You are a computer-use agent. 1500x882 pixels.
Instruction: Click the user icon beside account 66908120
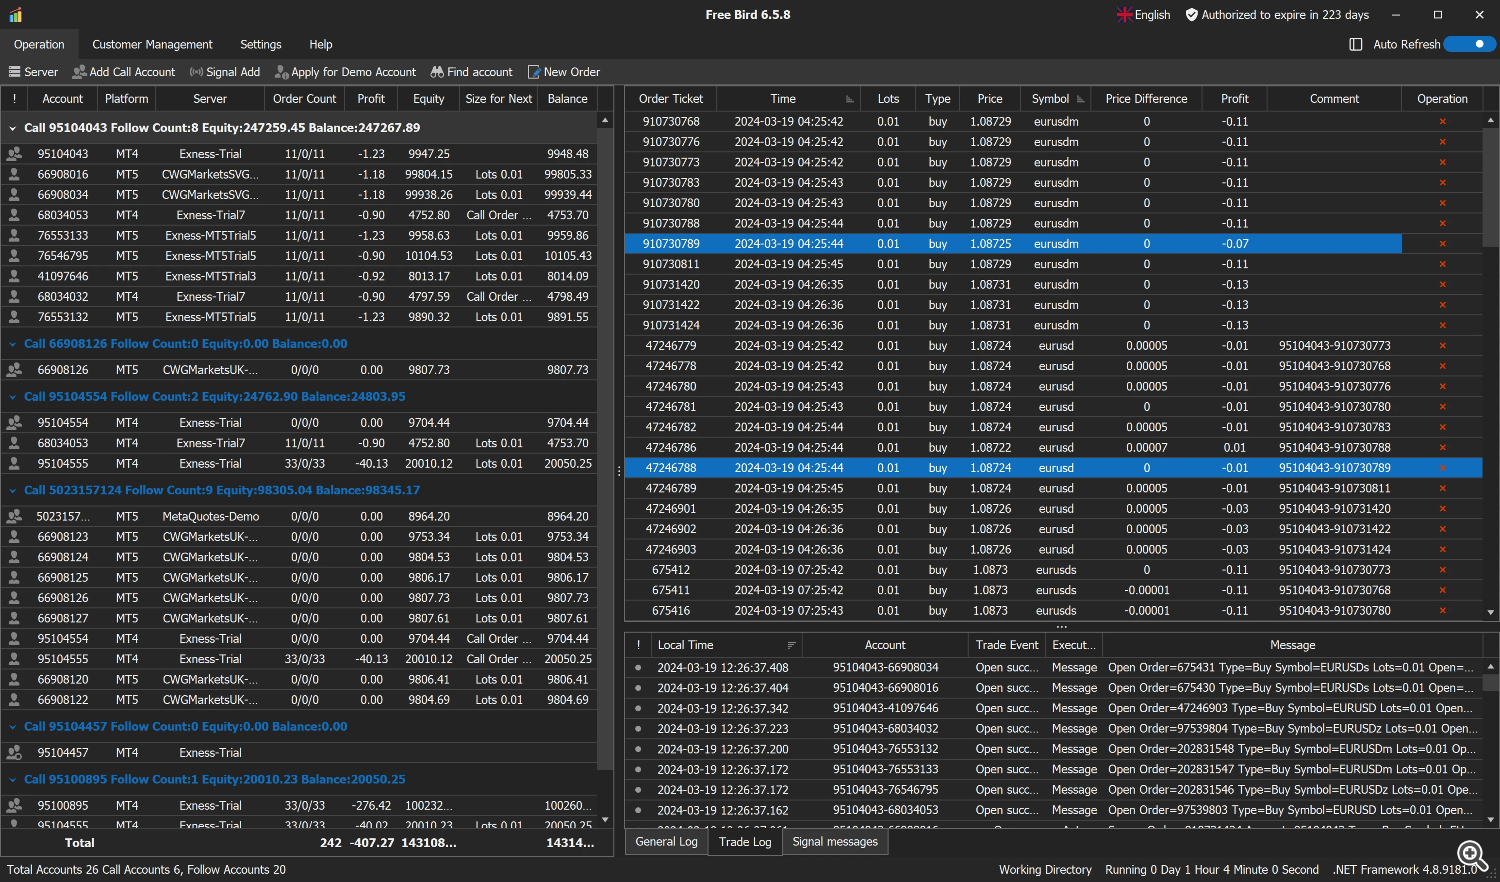14,680
